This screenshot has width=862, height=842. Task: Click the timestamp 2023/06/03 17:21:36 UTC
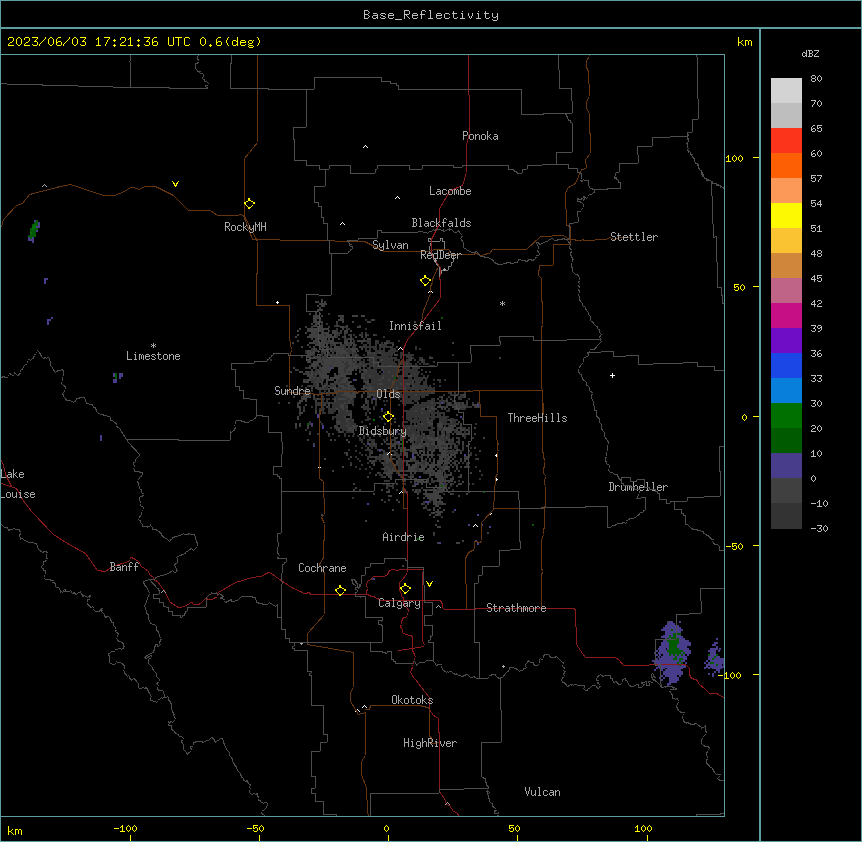pos(99,42)
